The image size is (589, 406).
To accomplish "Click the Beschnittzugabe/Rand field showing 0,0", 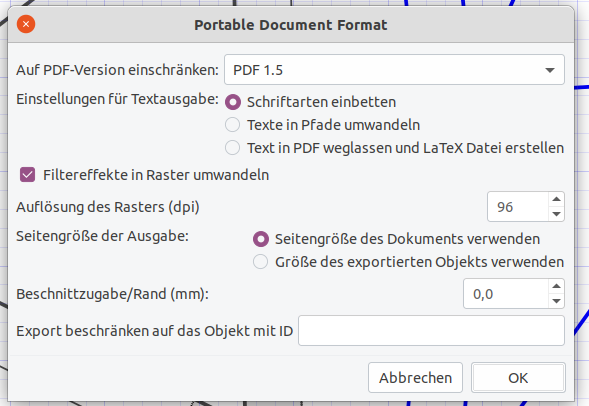I will (x=506, y=294).
